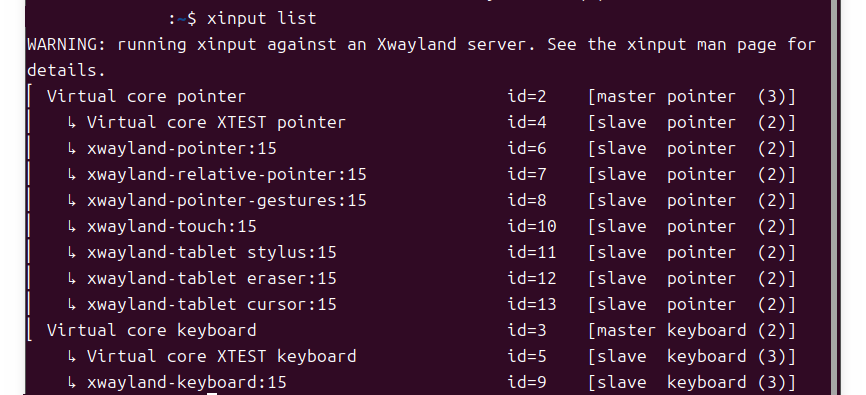The width and height of the screenshot is (866, 395).
Task: Click the 'xinput list' command text
Action: (262, 18)
